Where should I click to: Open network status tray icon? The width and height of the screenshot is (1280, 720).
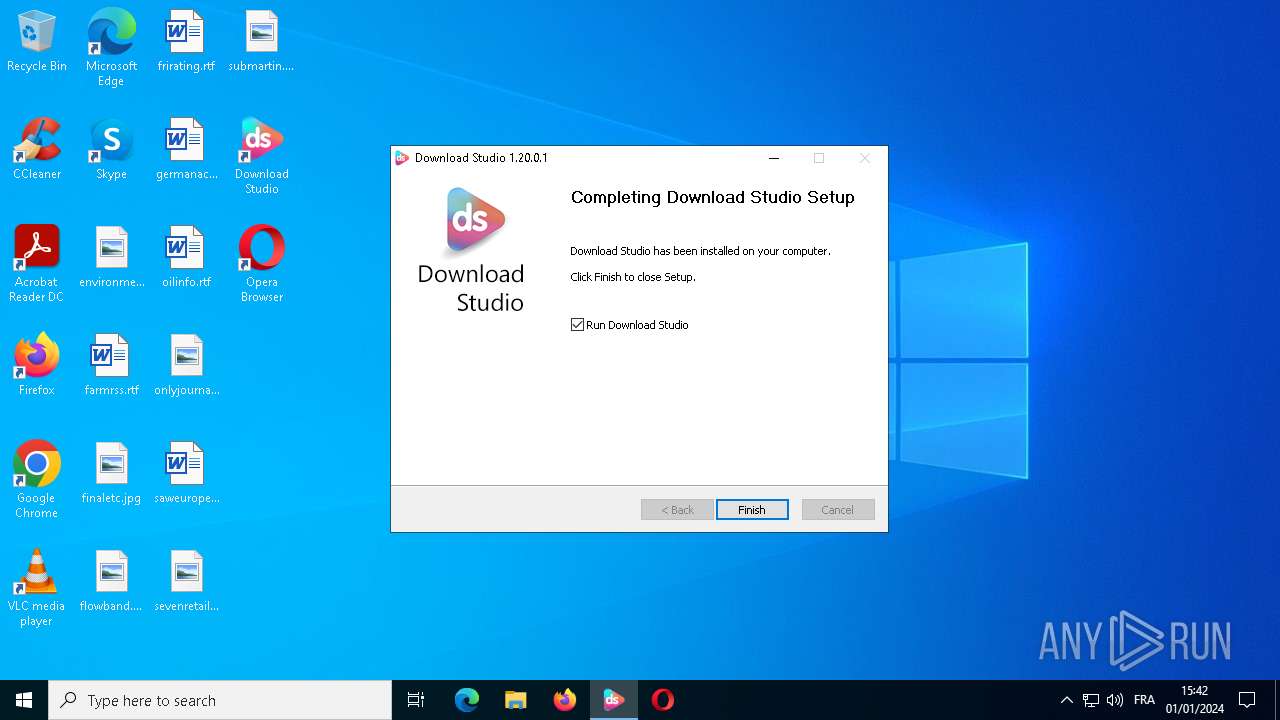tap(1091, 700)
